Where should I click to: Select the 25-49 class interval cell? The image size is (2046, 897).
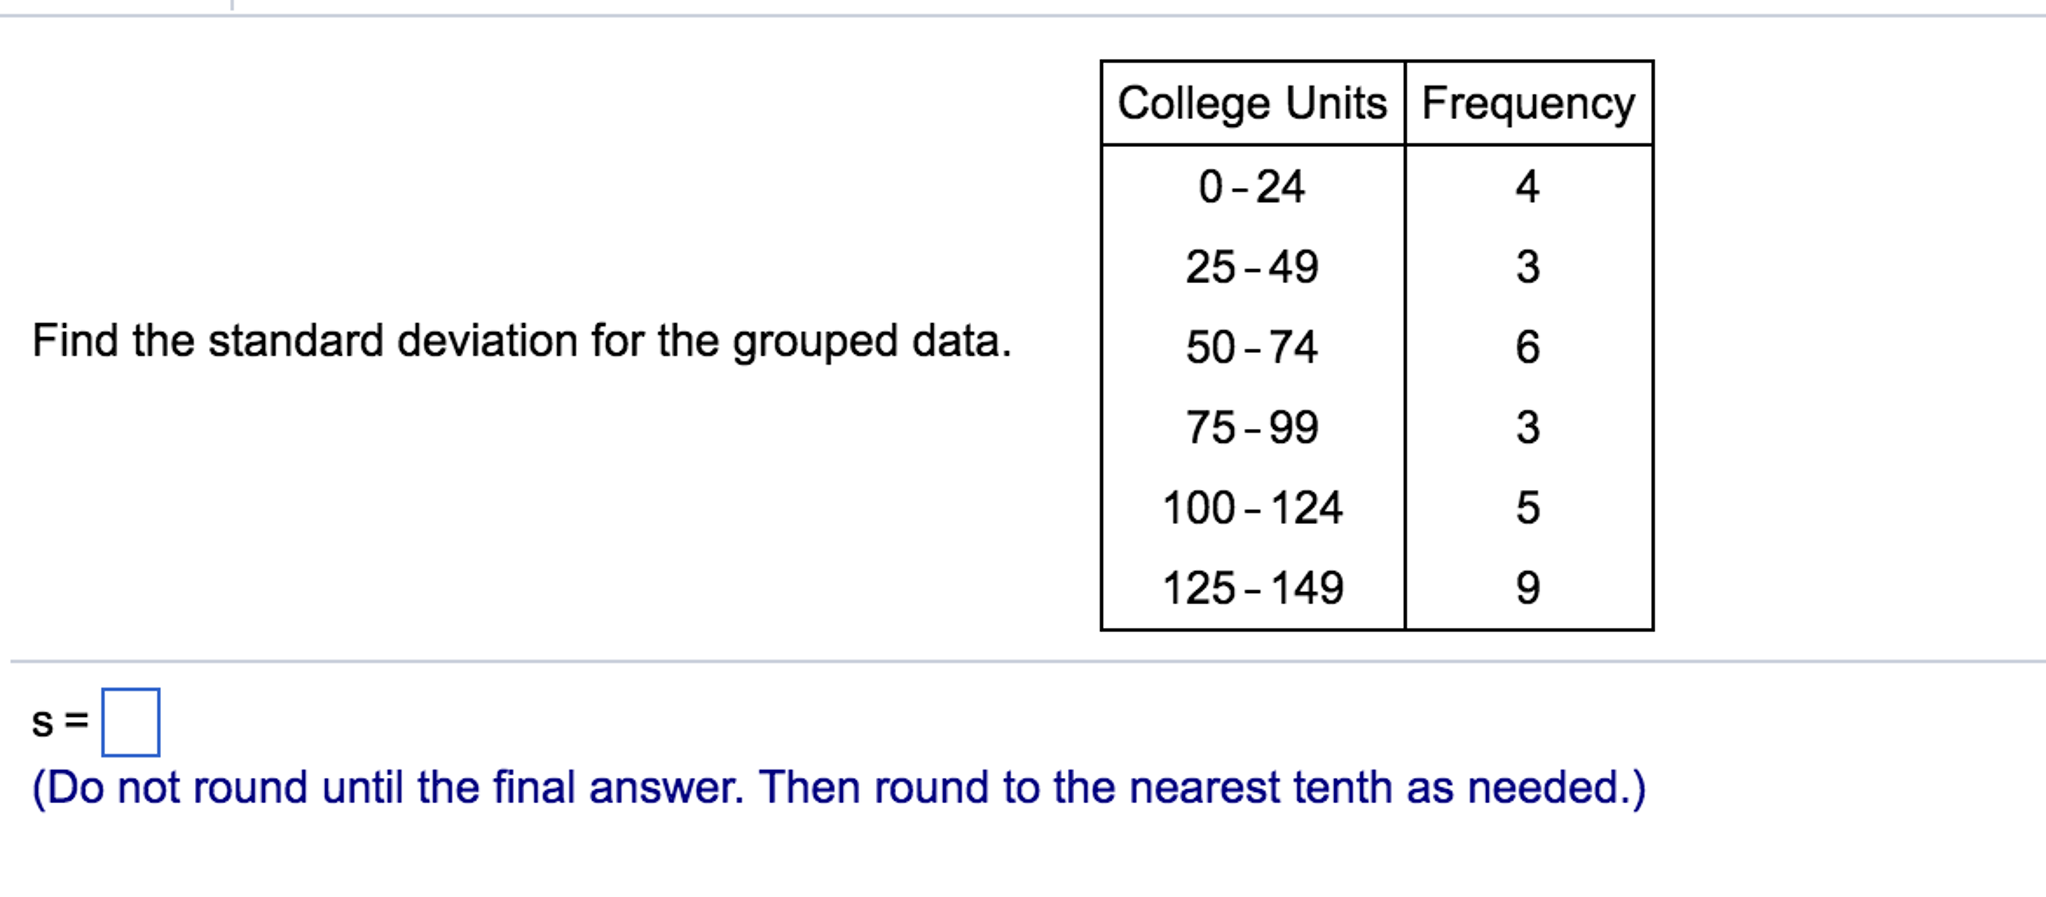coord(1252,267)
